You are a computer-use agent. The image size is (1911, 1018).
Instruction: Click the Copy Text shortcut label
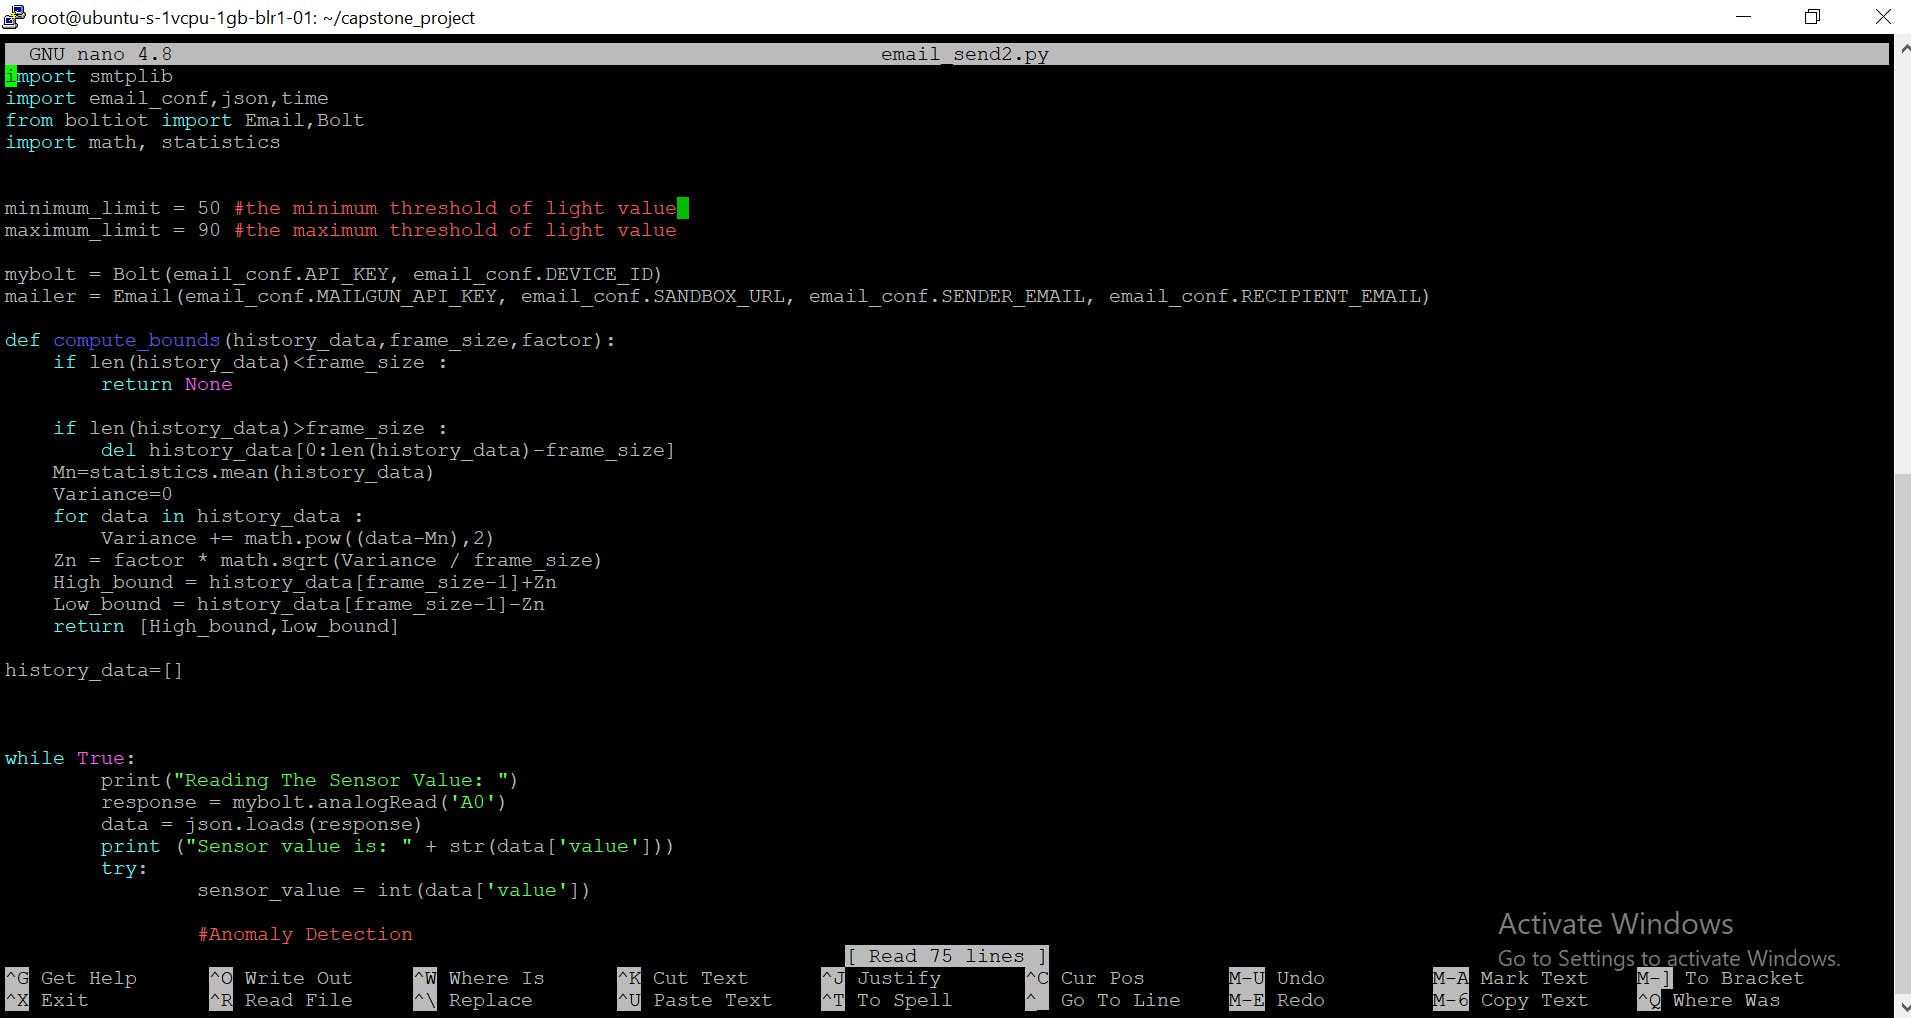[x=1534, y=1000]
